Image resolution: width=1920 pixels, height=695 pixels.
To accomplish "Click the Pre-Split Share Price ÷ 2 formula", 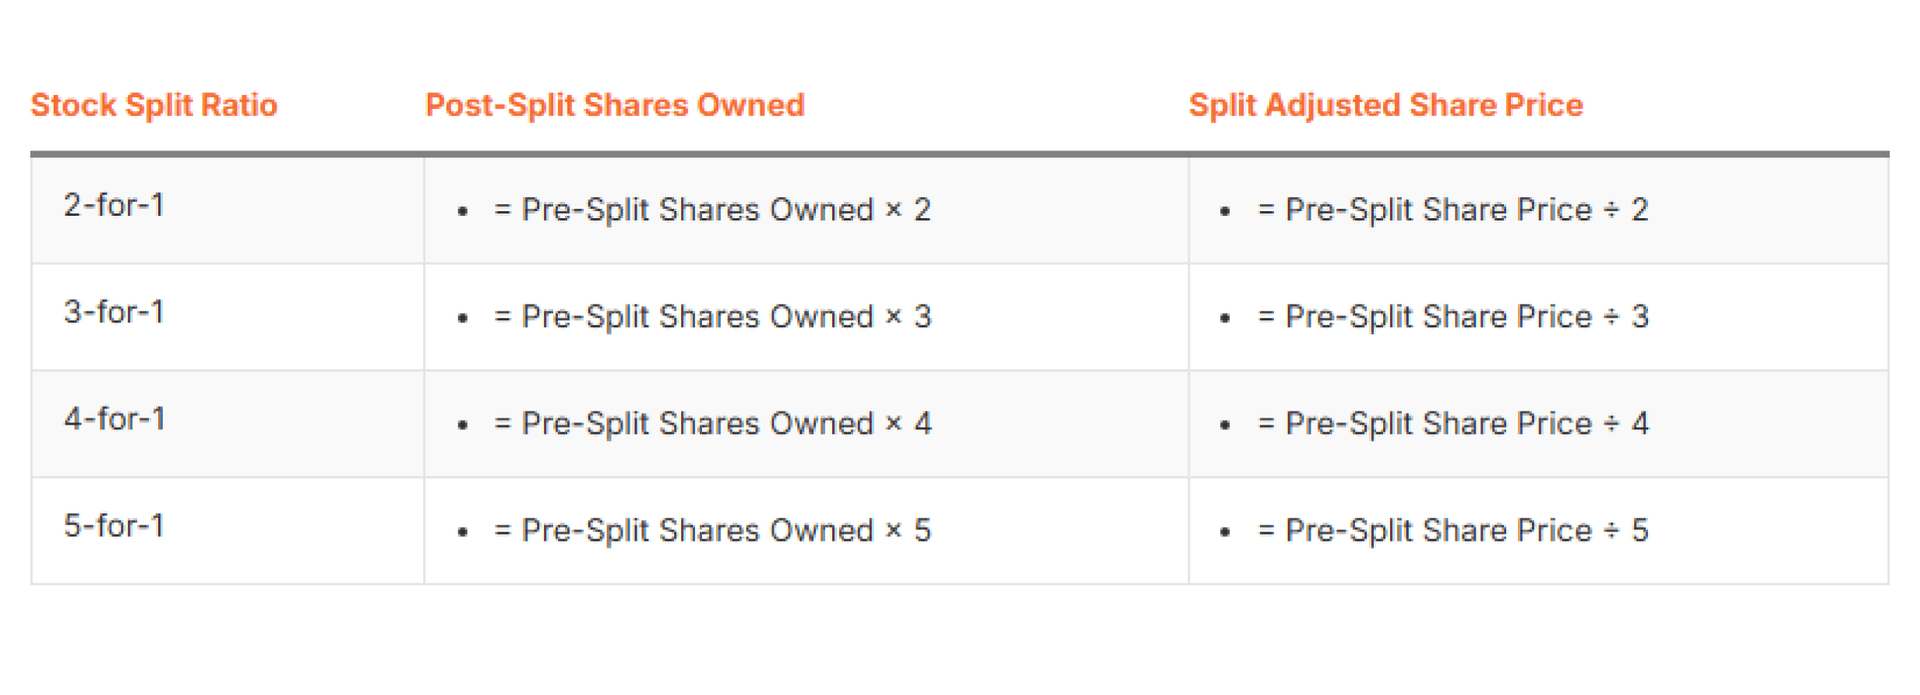I will click(x=1452, y=210).
